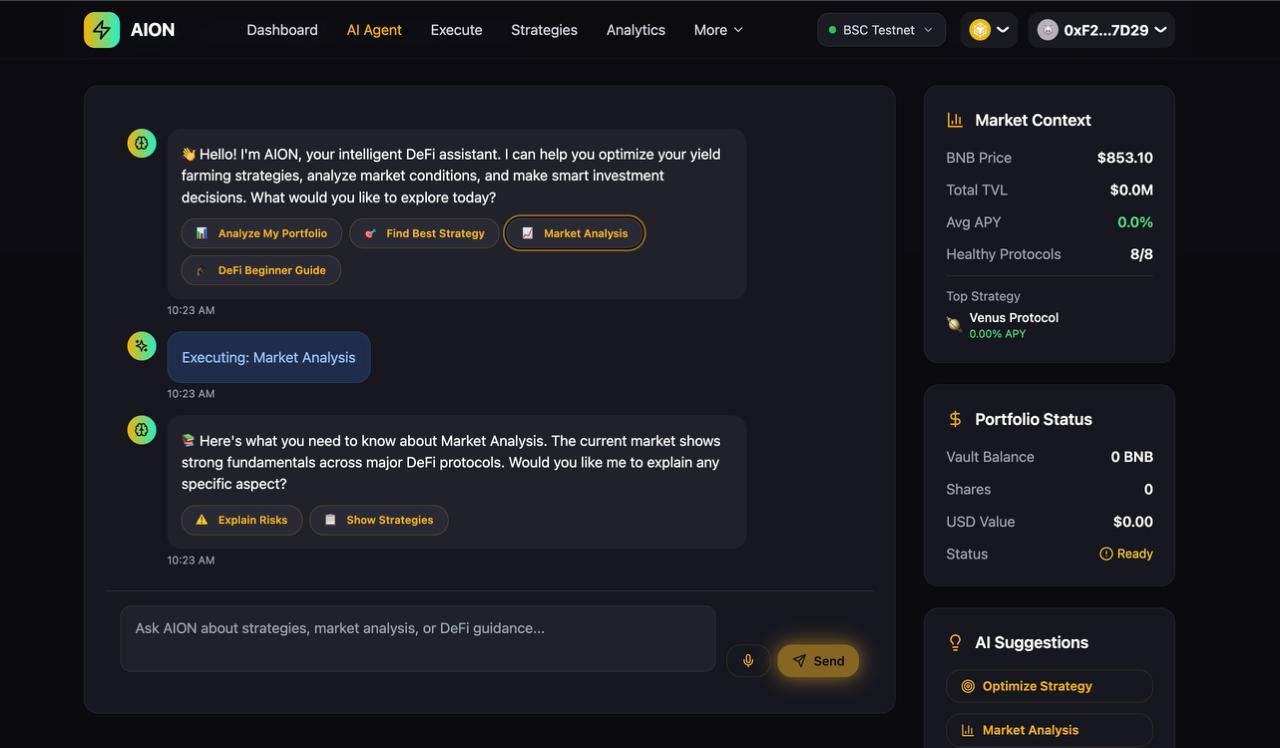Select Optimize Strategy in AI Suggestions

click(1049, 686)
